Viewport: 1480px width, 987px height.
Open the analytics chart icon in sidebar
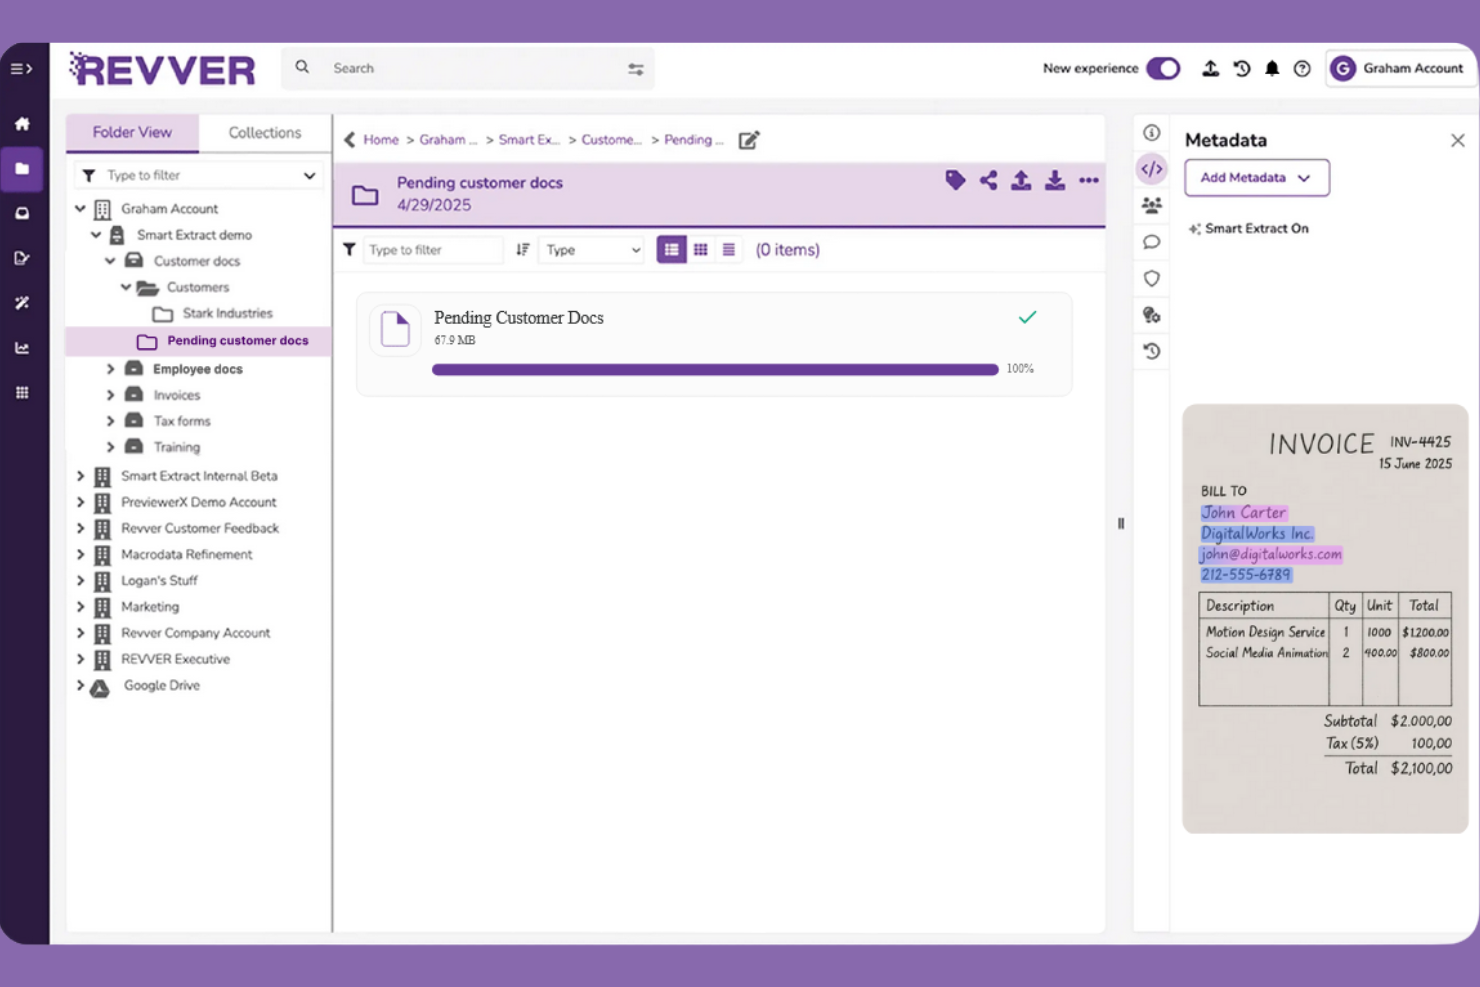(x=22, y=348)
